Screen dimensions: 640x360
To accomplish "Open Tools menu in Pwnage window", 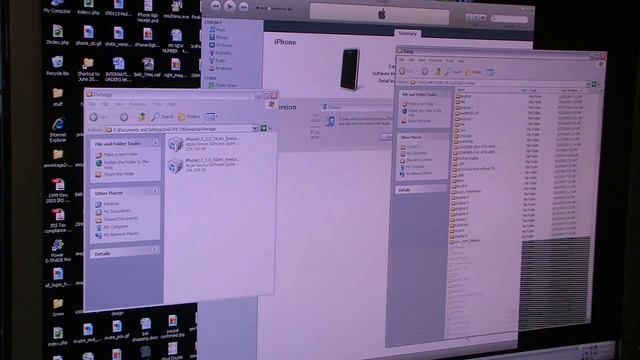I will pos(157,104).
